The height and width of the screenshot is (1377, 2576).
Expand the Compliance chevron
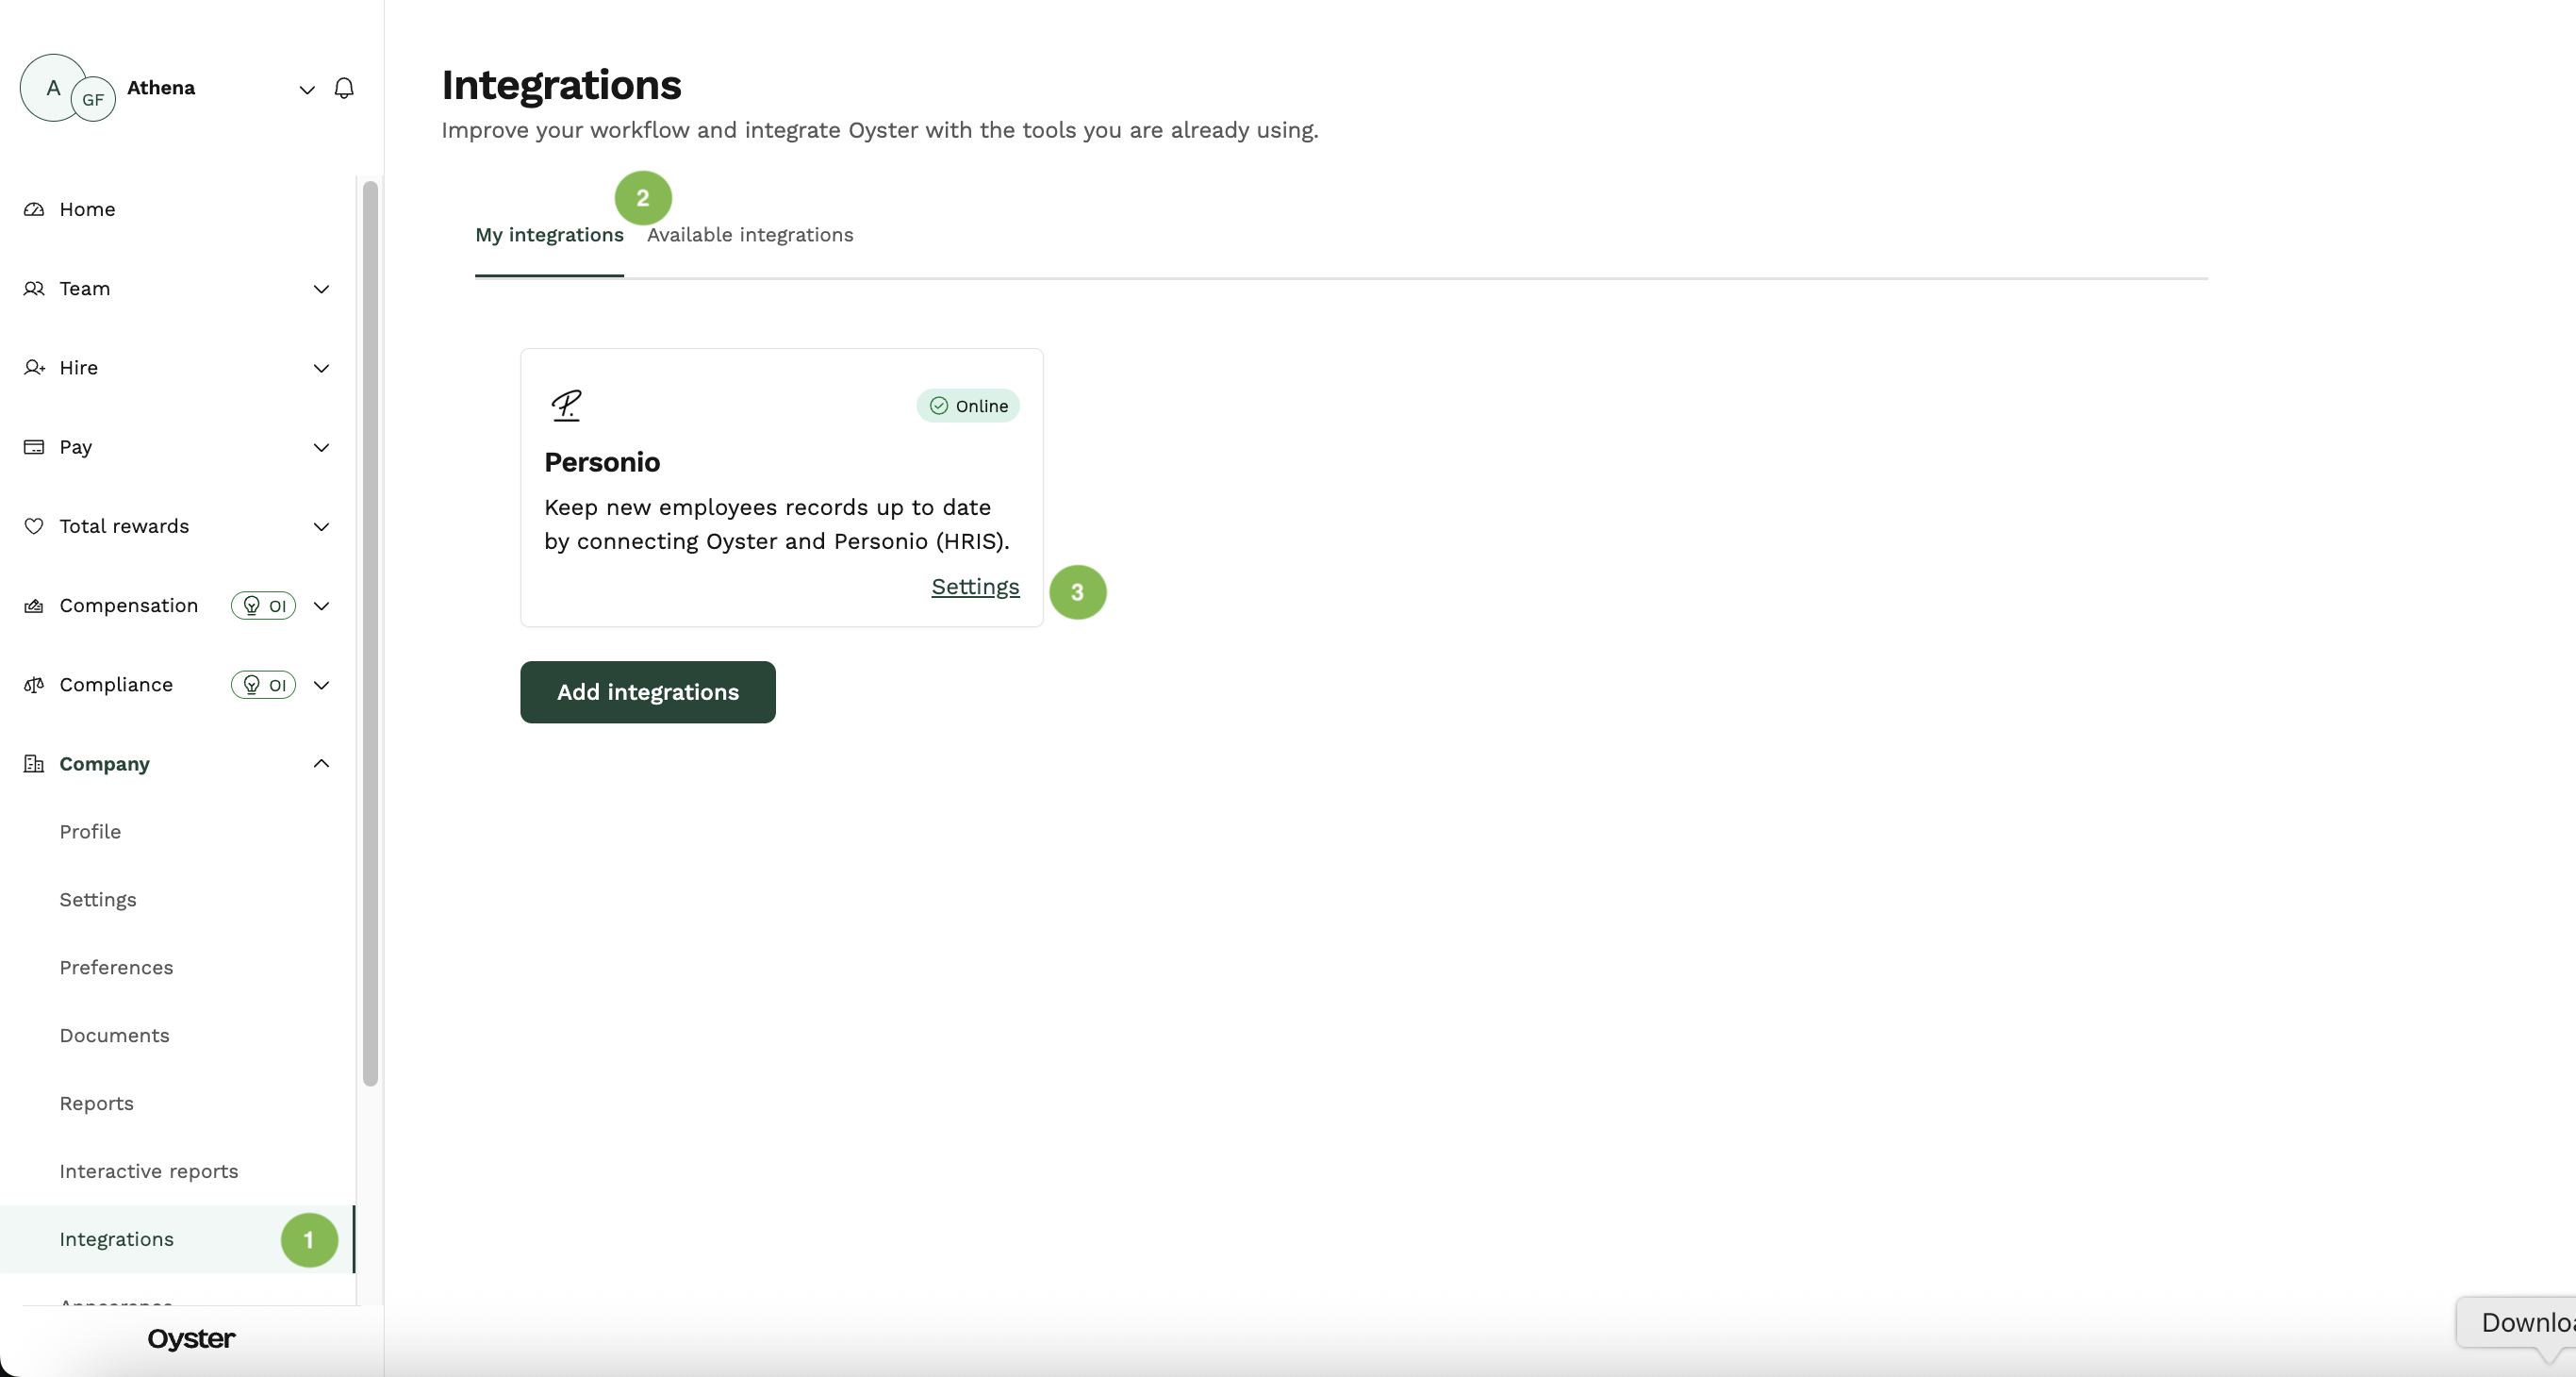click(321, 684)
